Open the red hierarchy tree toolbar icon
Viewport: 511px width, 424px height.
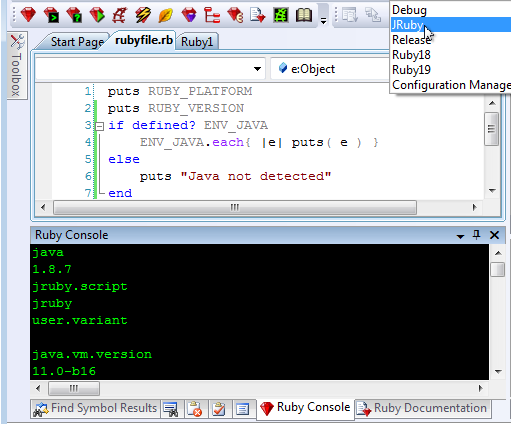point(212,15)
